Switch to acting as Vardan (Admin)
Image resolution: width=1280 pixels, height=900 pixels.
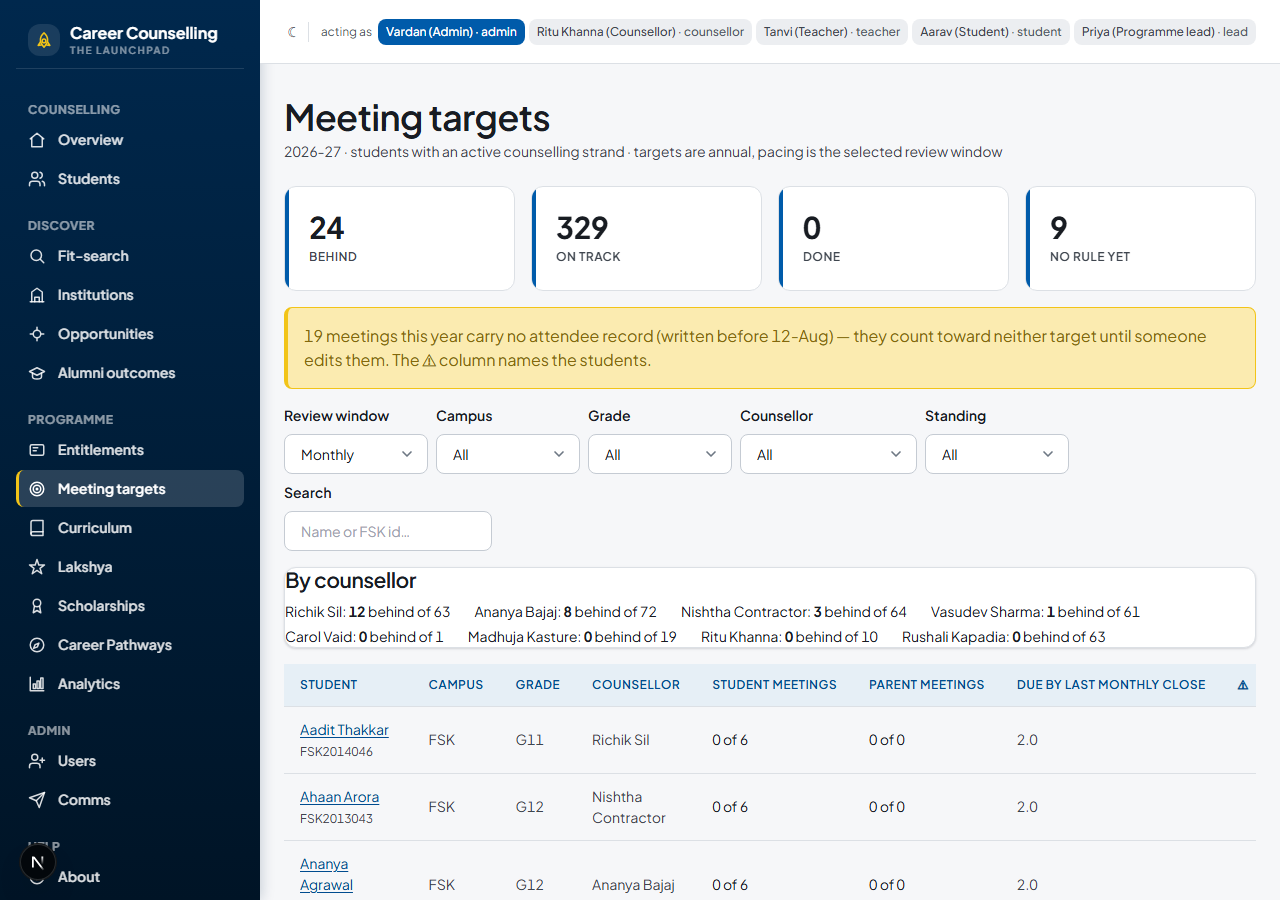tap(451, 32)
